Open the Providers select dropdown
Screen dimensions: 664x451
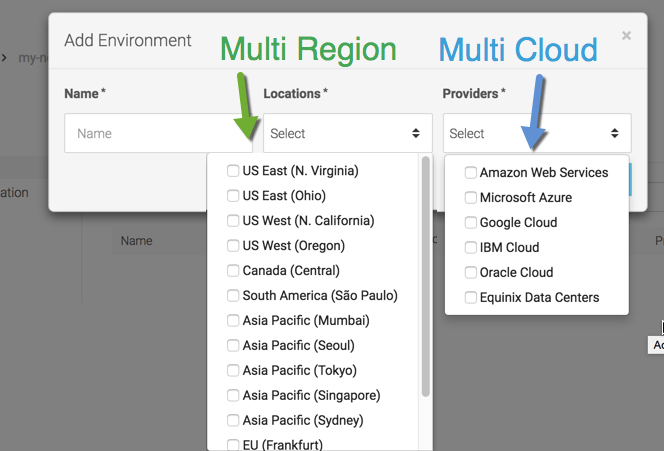pos(536,133)
